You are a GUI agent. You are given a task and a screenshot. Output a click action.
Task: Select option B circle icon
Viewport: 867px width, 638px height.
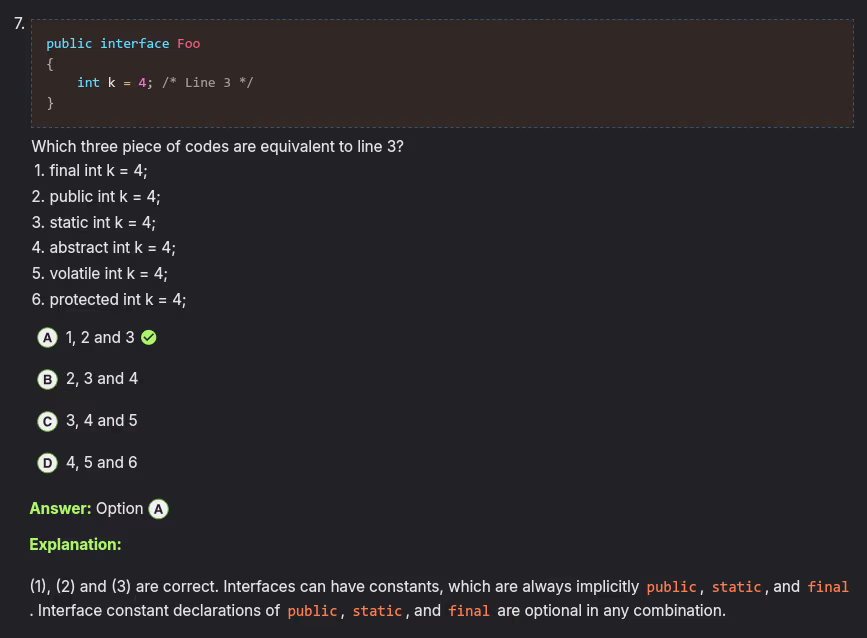[47, 379]
